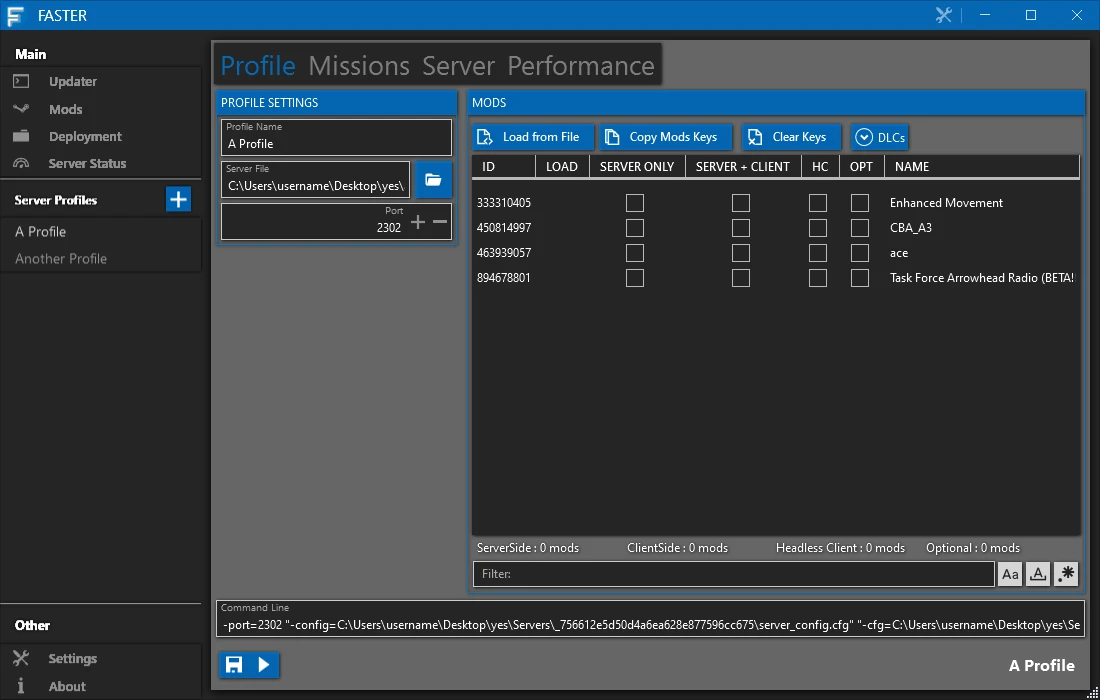Select Another Profile in Server Profiles

tap(61, 259)
